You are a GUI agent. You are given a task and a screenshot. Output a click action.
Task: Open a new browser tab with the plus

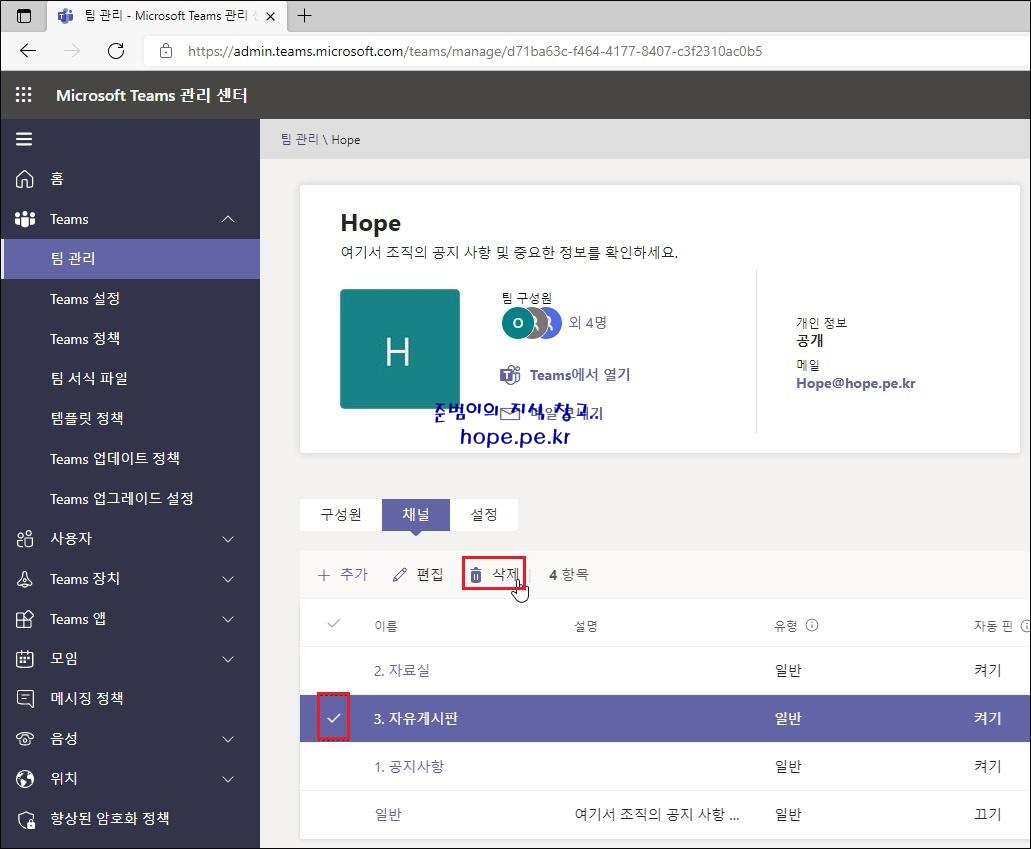point(304,15)
